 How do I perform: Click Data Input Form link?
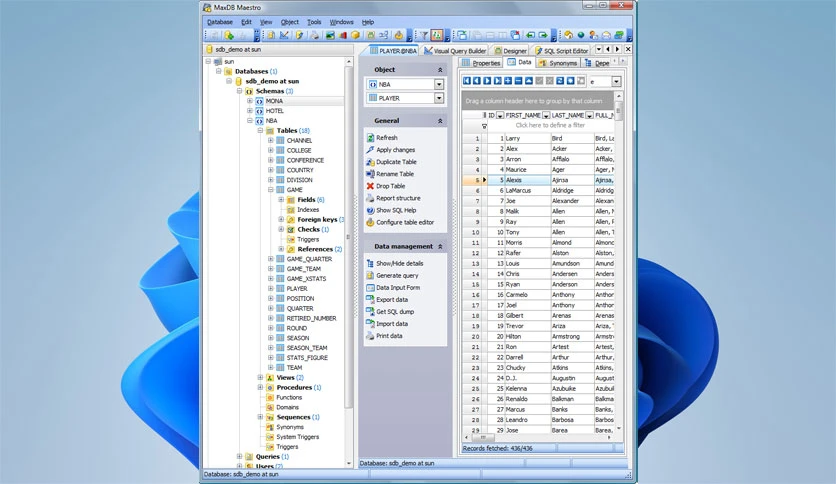click(x=398, y=288)
